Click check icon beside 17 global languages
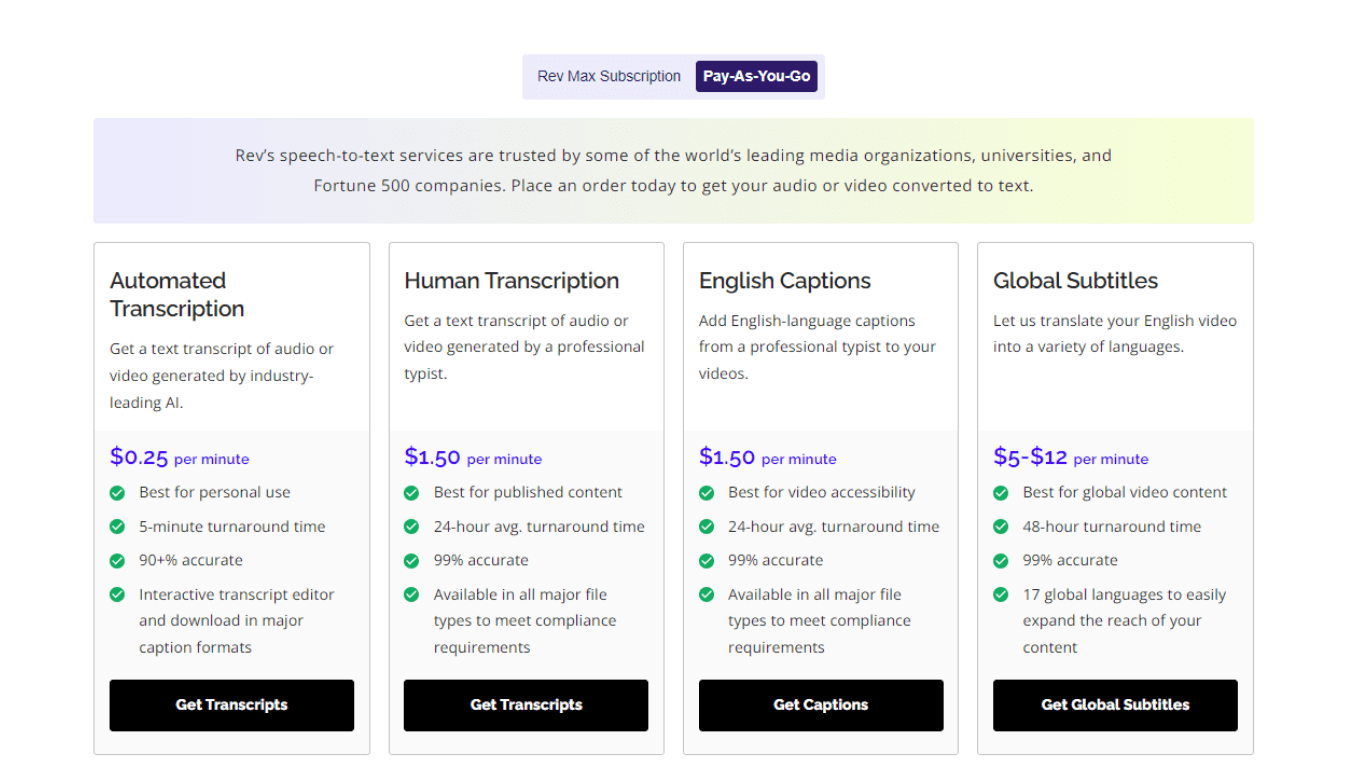The height and width of the screenshot is (766, 1366). (x=1001, y=595)
